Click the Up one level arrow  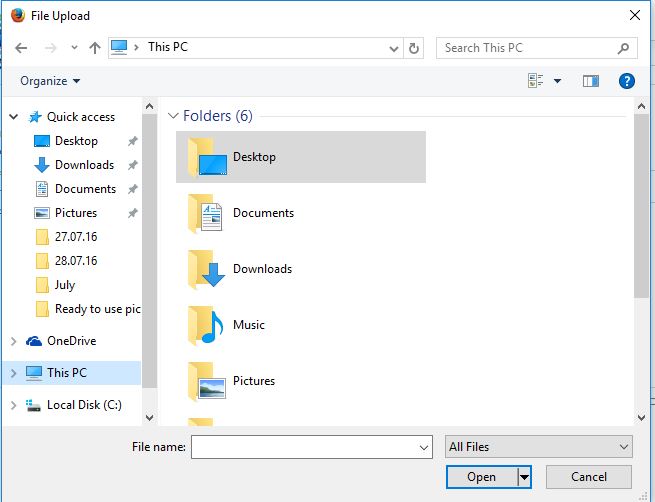[95, 48]
